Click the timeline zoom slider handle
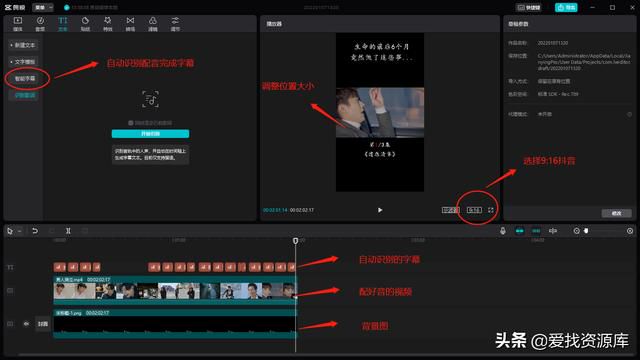The height and width of the screenshot is (360, 640). tap(586, 231)
